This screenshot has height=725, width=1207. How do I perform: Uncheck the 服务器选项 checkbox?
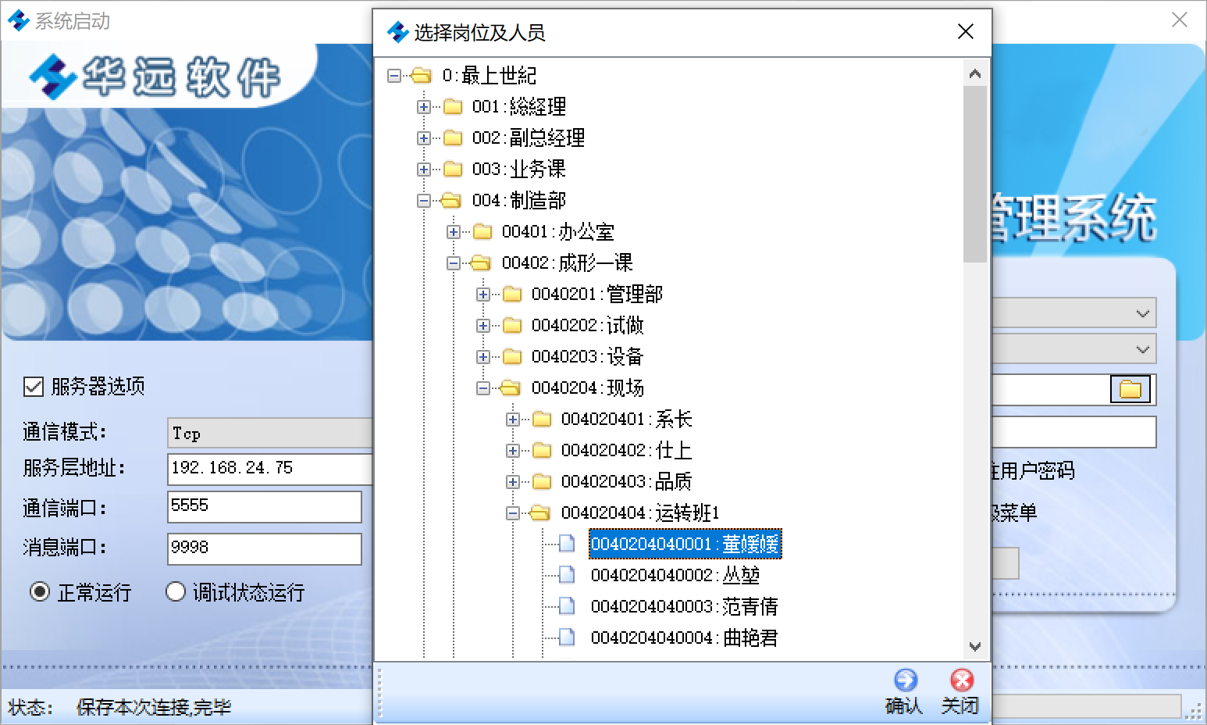tap(34, 387)
